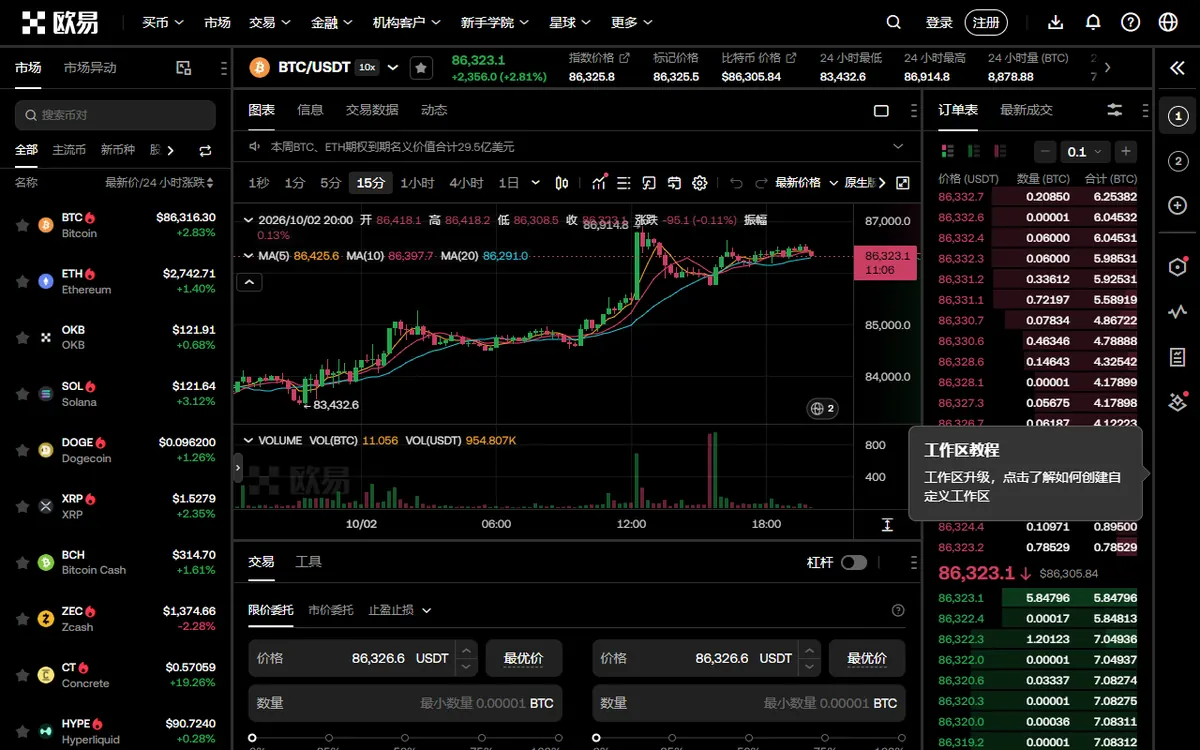Image resolution: width=1200 pixels, height=750 pixels.
Task: Favorite the SOL row star
Action: click(22, 394)
